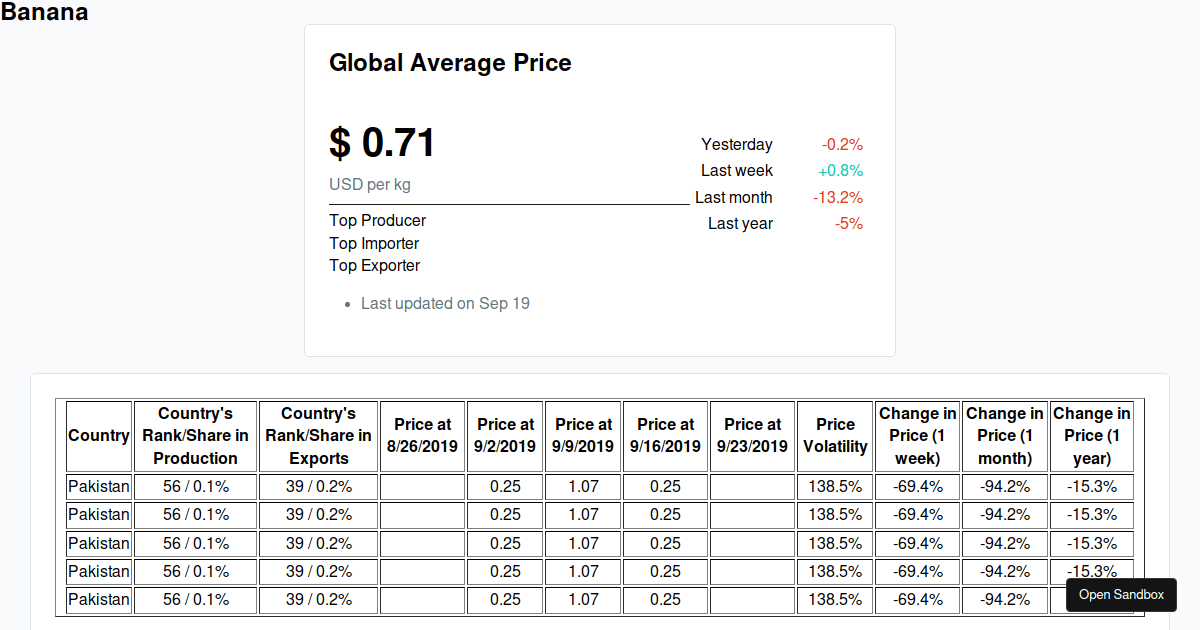The width and height of the screenshot is (1200, 630).
Task: Click the $ 0.71 global price
Action: [382, 143]
